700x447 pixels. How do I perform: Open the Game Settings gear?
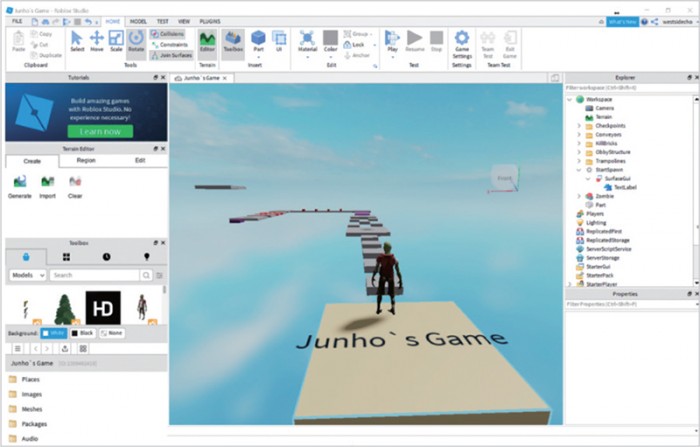(462, 44)
